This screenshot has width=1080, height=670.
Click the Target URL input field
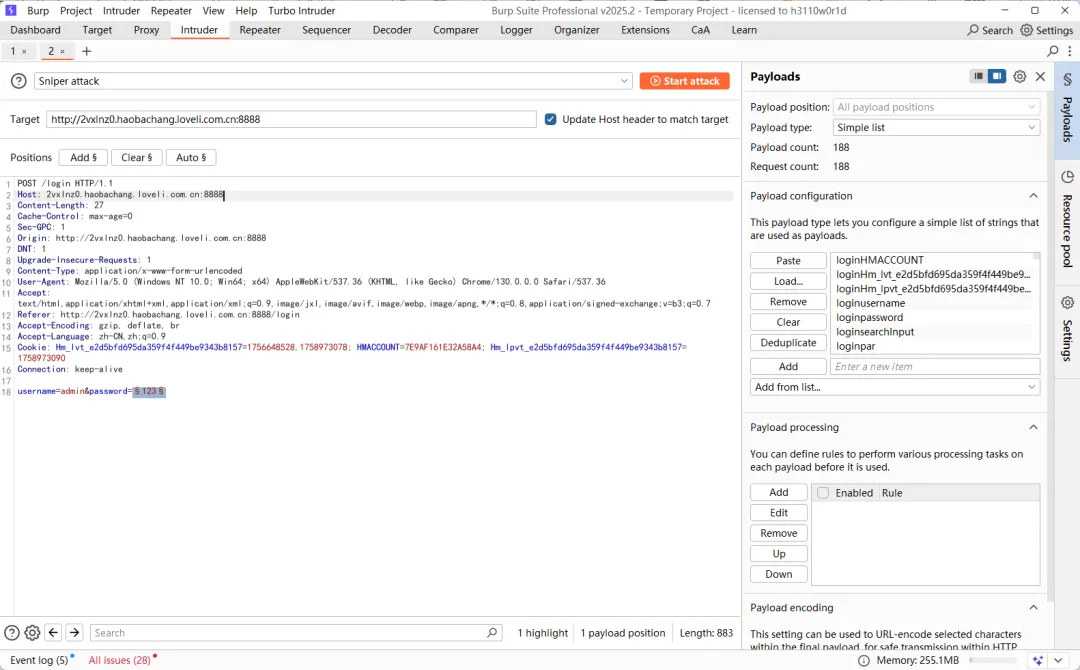(291, 119)
